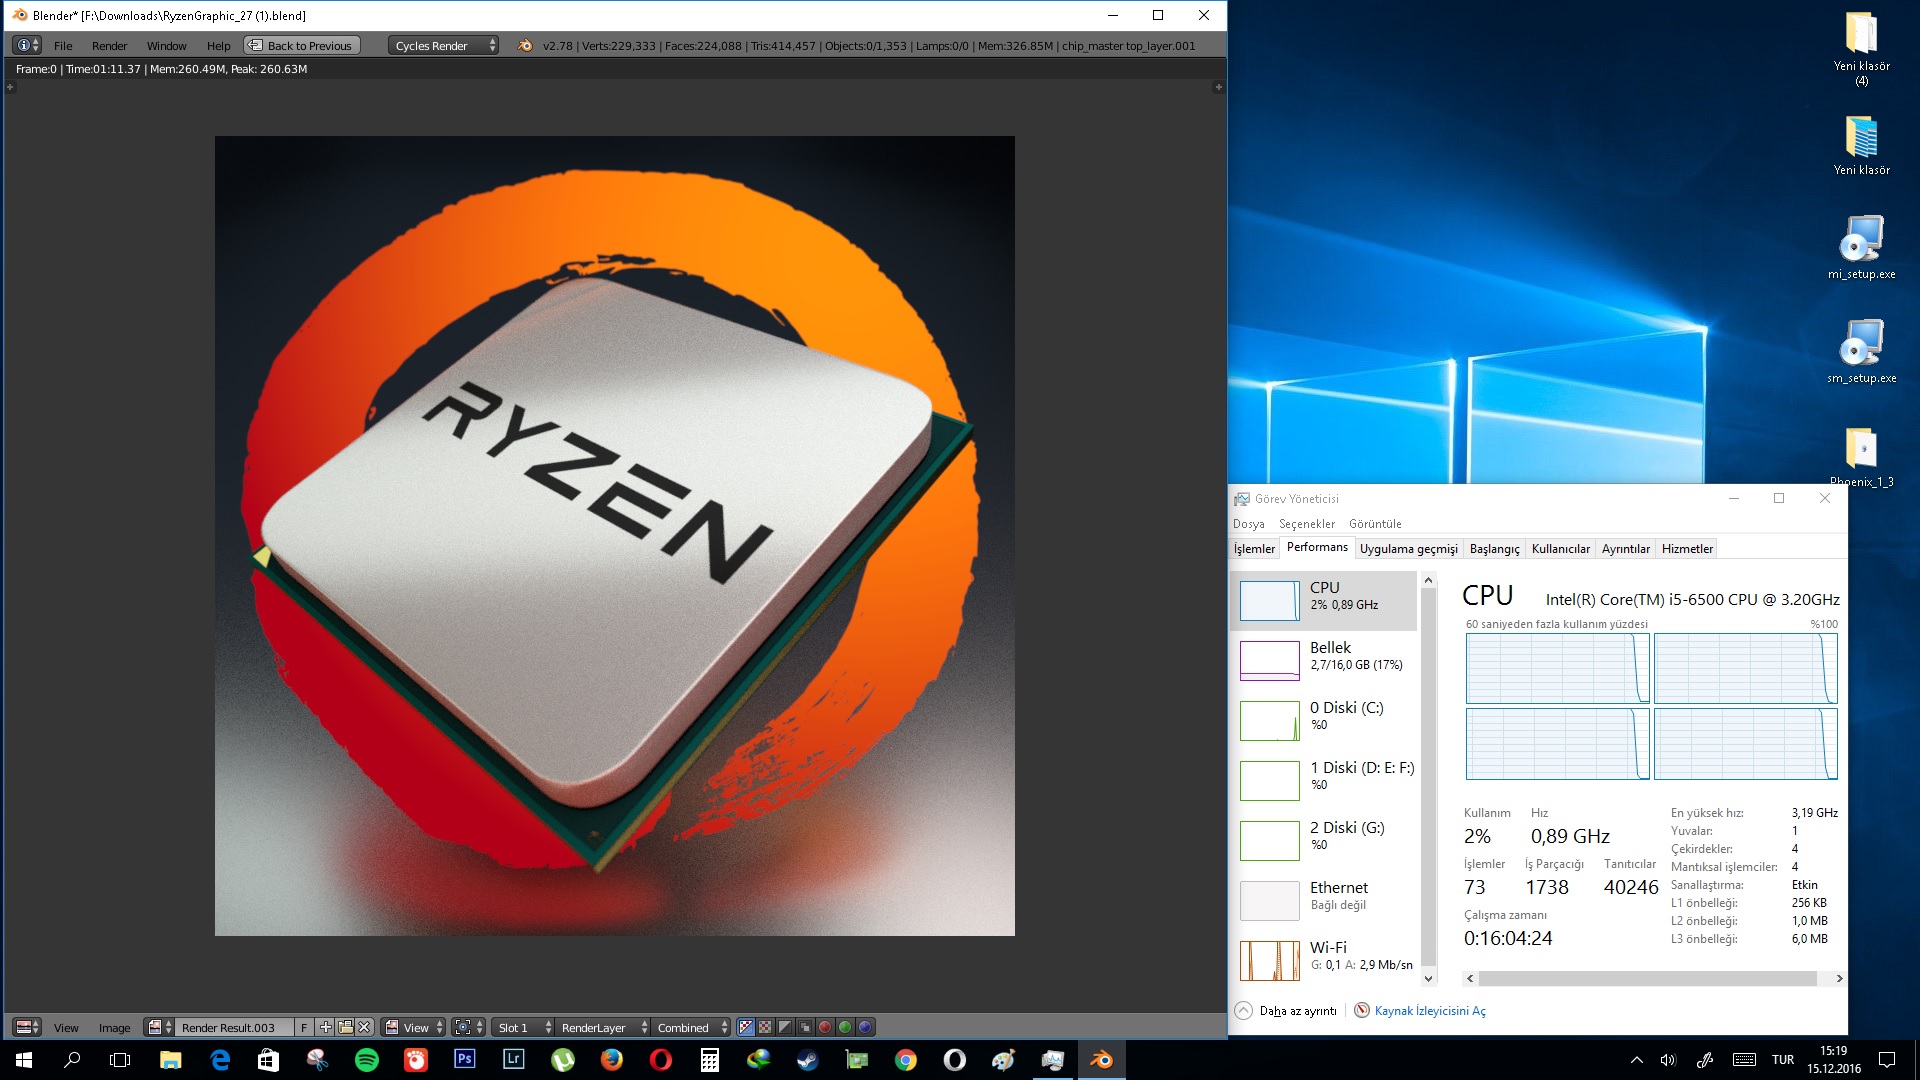Open Paint from the taskbar
The width and height of the screenshot is (1920, 1080).
pos(1004,1059)
